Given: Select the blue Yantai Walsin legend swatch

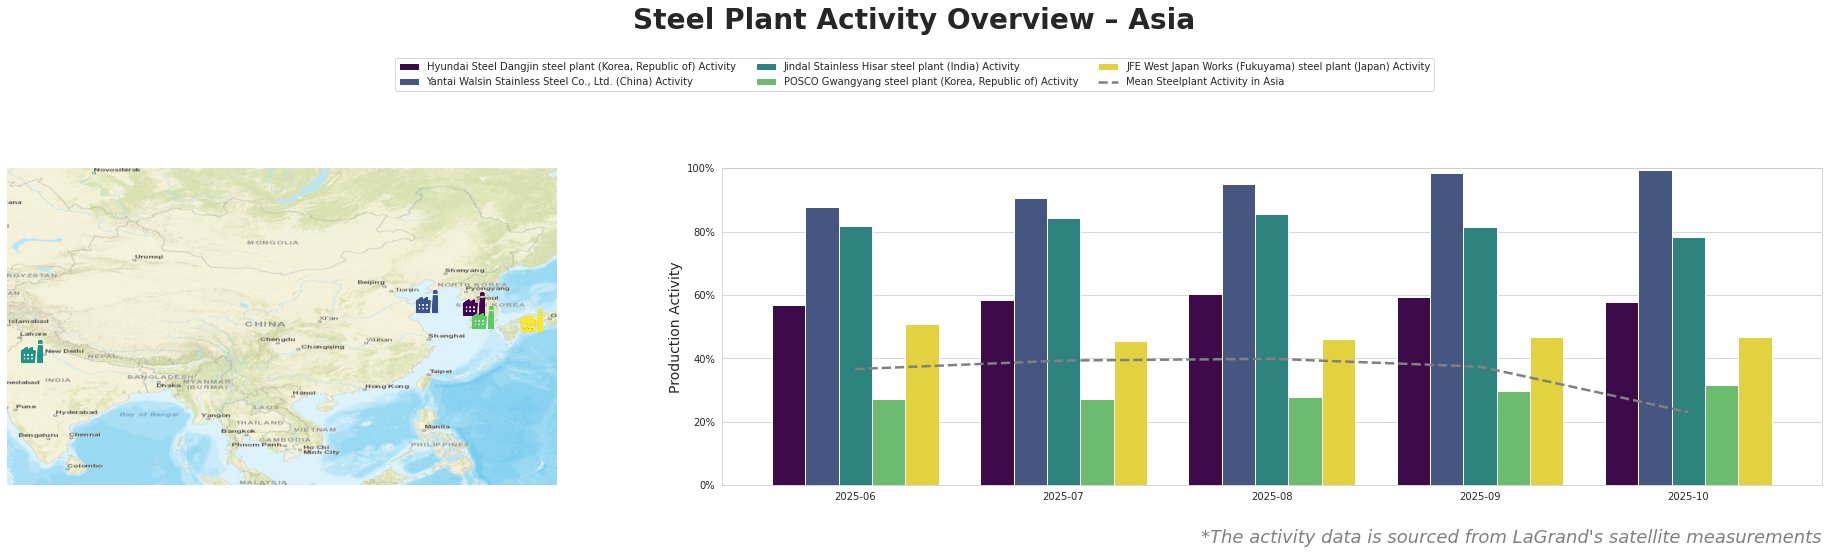Looking at the screenshot, I should pyautogui.click(x=410, y=82).
